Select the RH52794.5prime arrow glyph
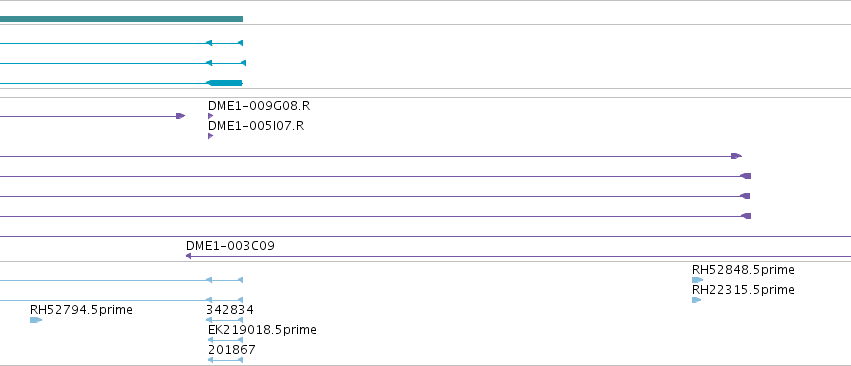The image size is (851, 366). pos(36,320)
